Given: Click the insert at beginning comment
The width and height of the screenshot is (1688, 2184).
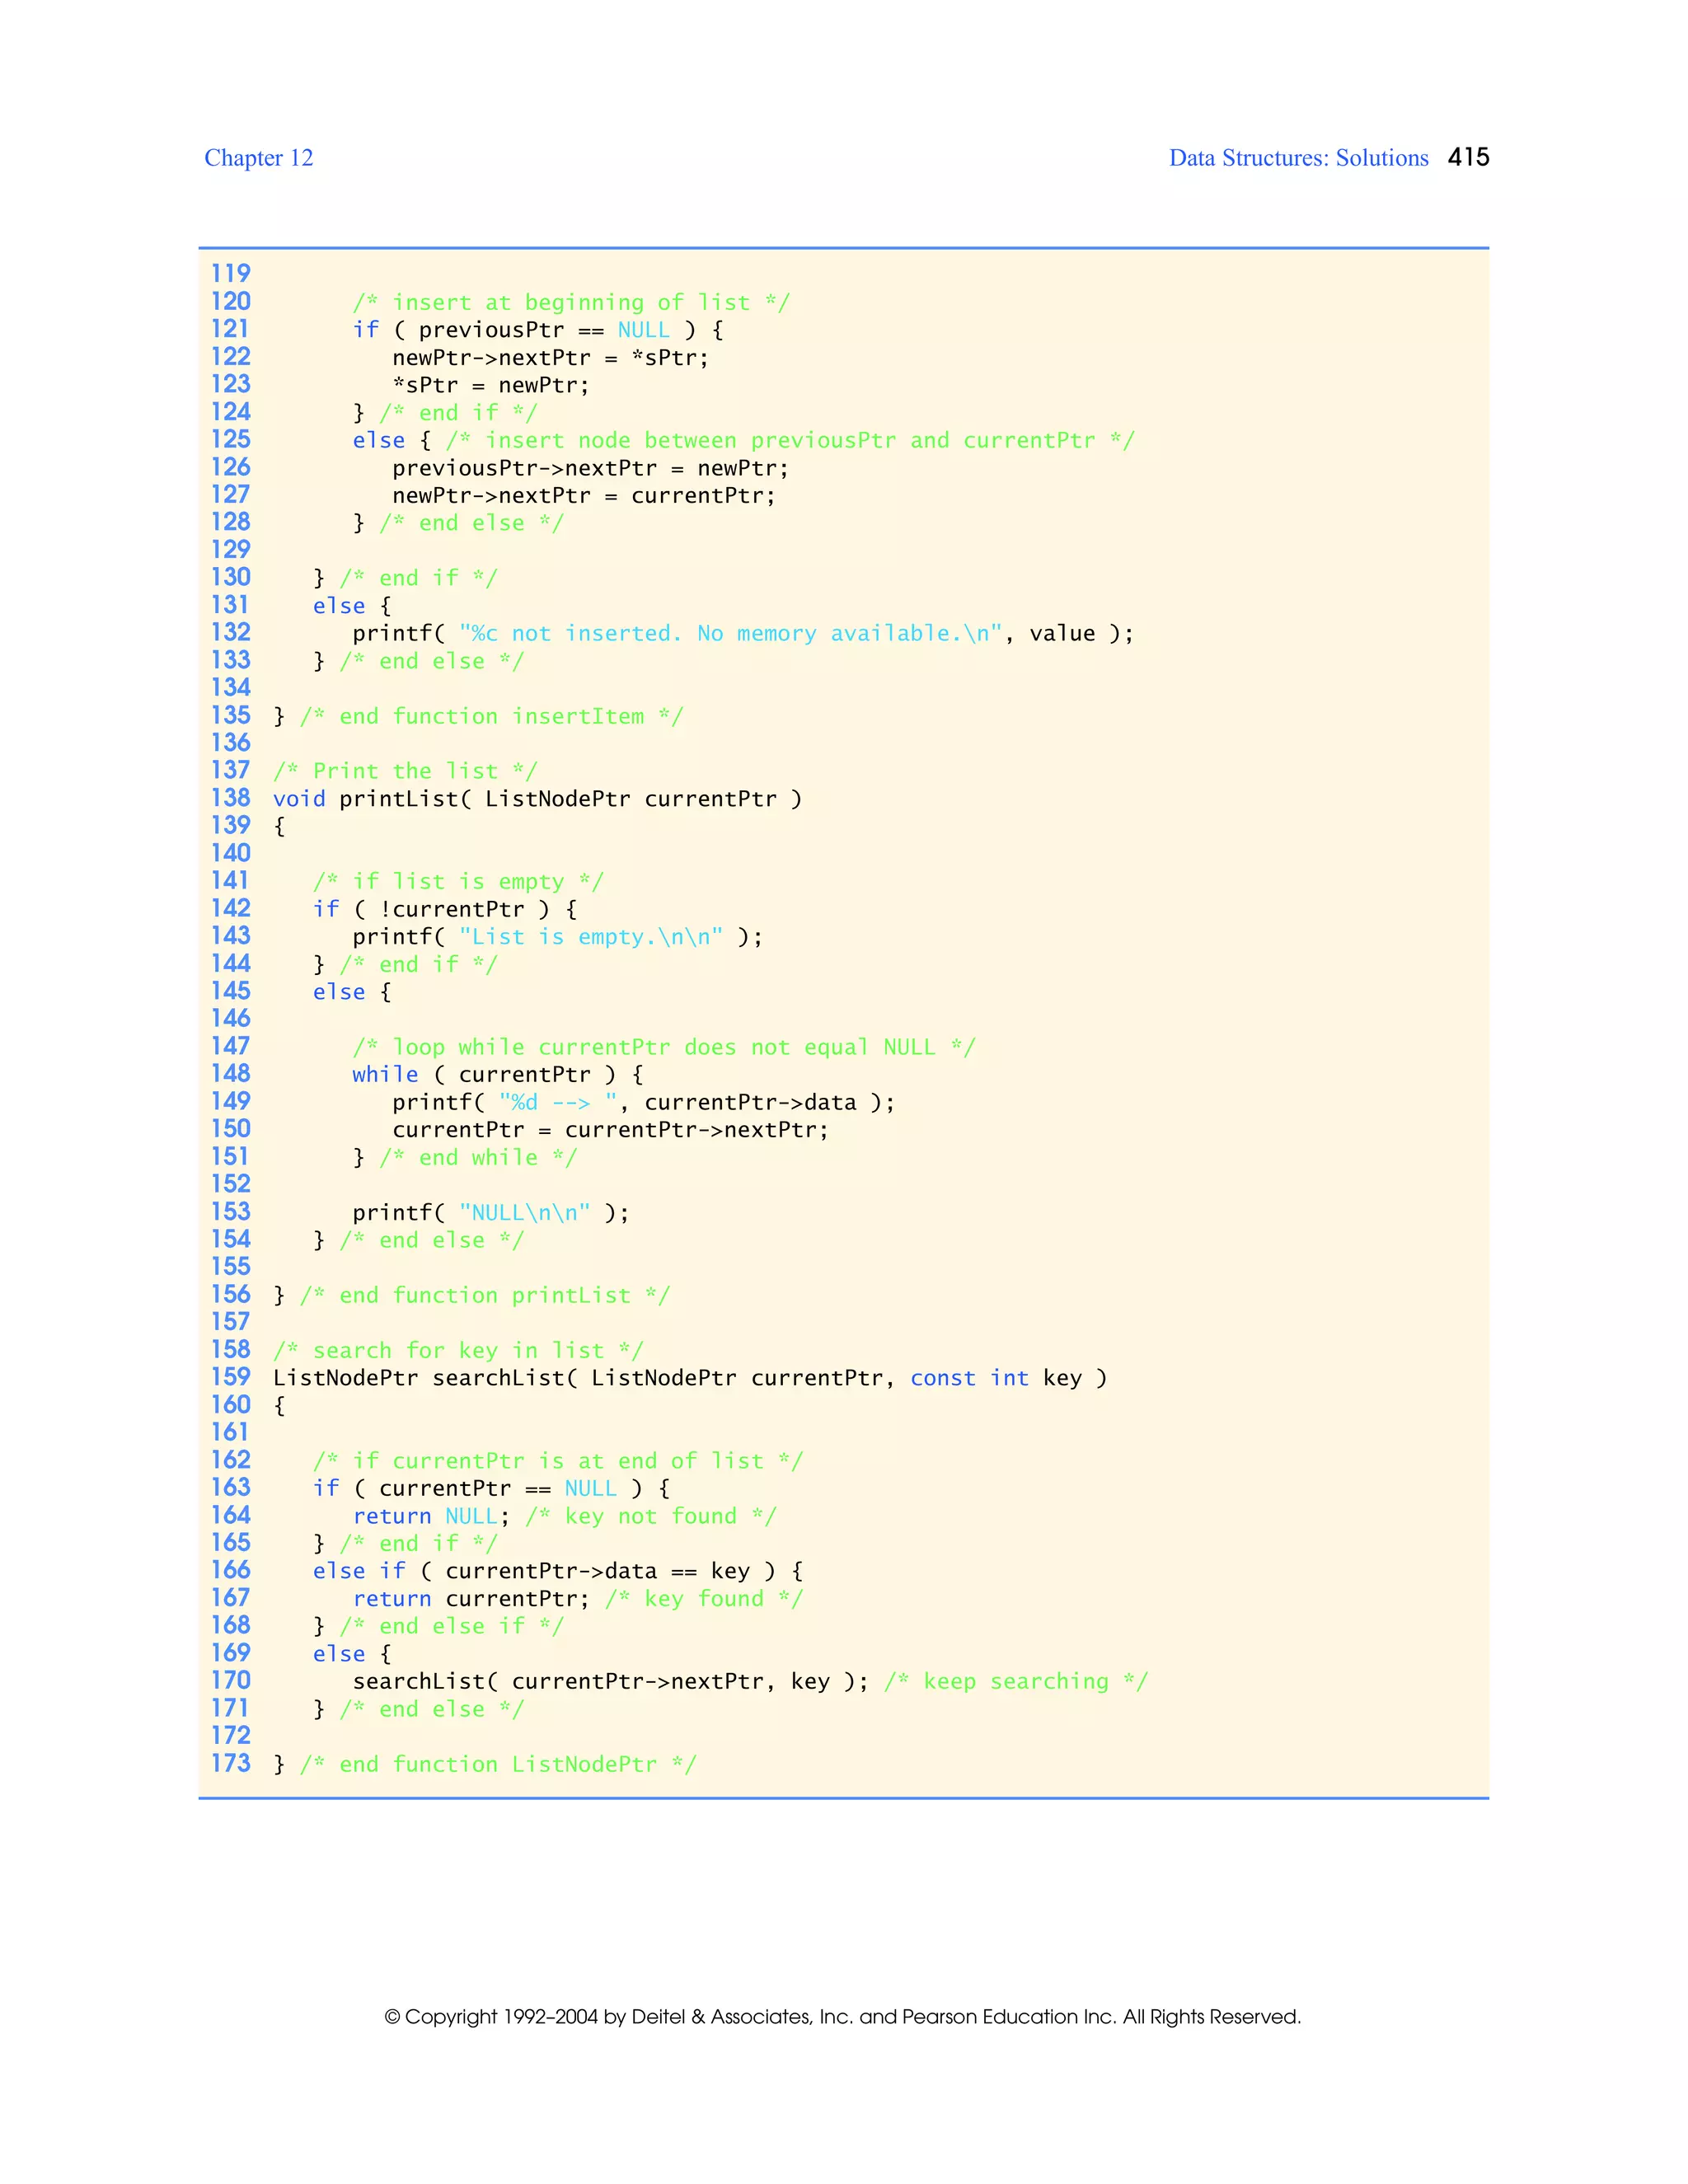Looking at the screenshot, I should coord(570,303).
